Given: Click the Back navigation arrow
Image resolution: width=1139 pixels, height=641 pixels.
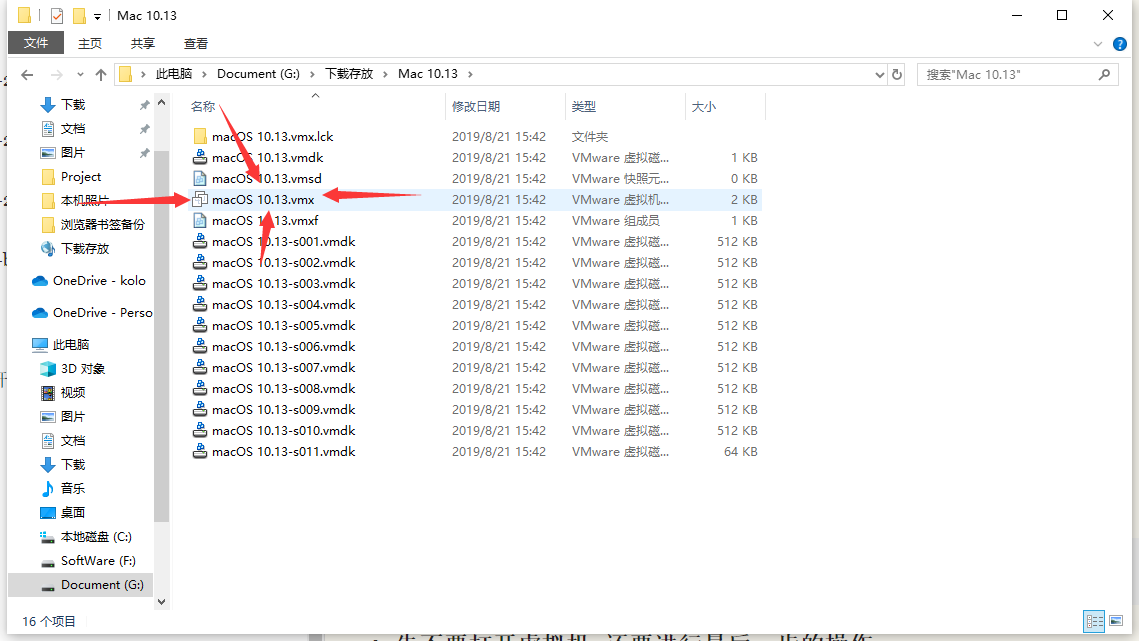Looking at the screenshot, I should (x=27, y=74).
